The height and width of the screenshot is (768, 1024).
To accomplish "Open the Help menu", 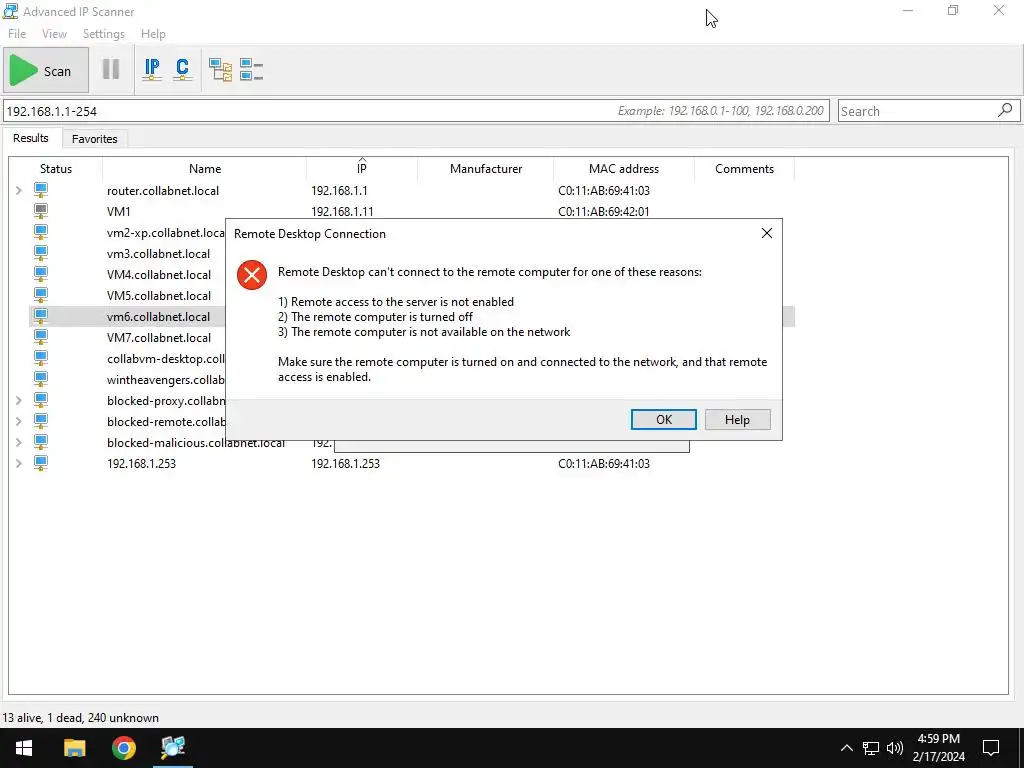I will [153, 33].
